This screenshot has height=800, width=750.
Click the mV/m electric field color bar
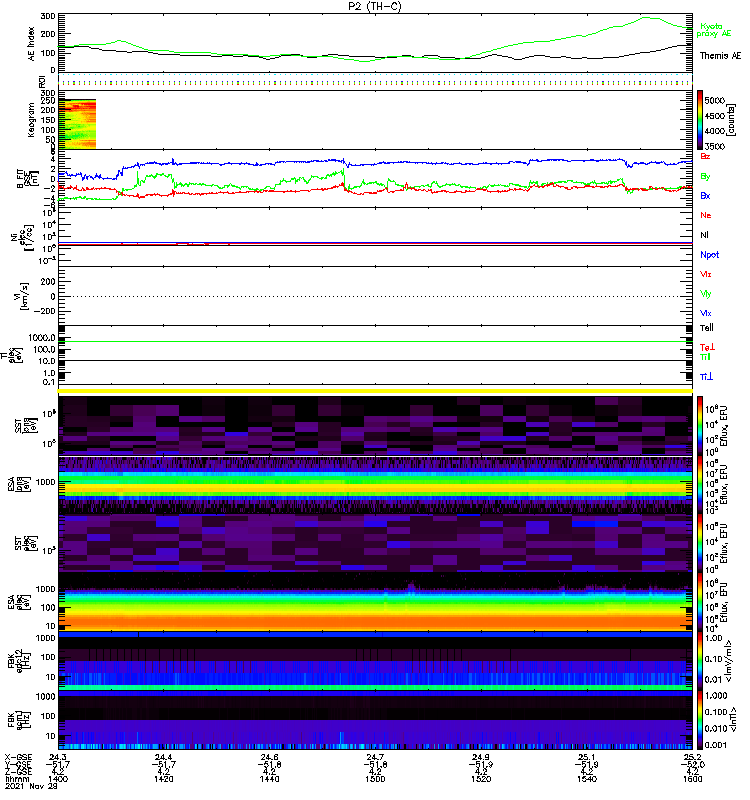[700, 661]
